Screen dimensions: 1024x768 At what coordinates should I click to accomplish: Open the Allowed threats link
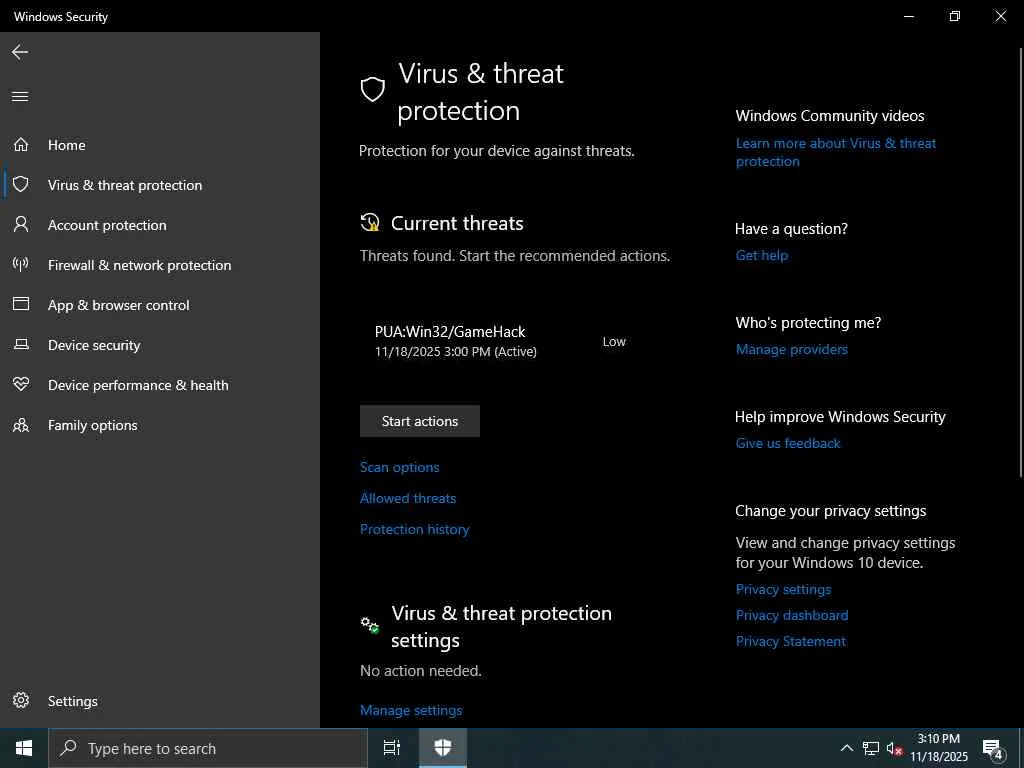click(x=408, y=498)
